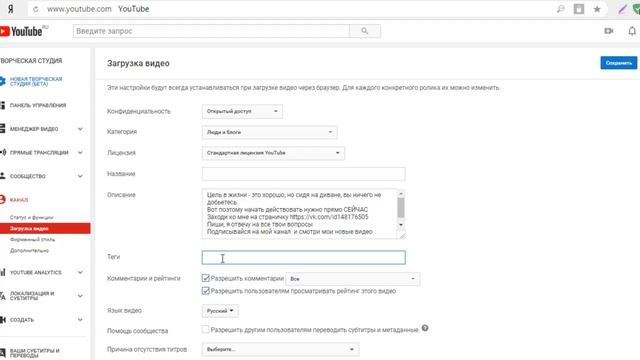Open Ваши субтитры и переводы
Image resolution: width=640 pixels, height=360 pixels.
(35, 353)
